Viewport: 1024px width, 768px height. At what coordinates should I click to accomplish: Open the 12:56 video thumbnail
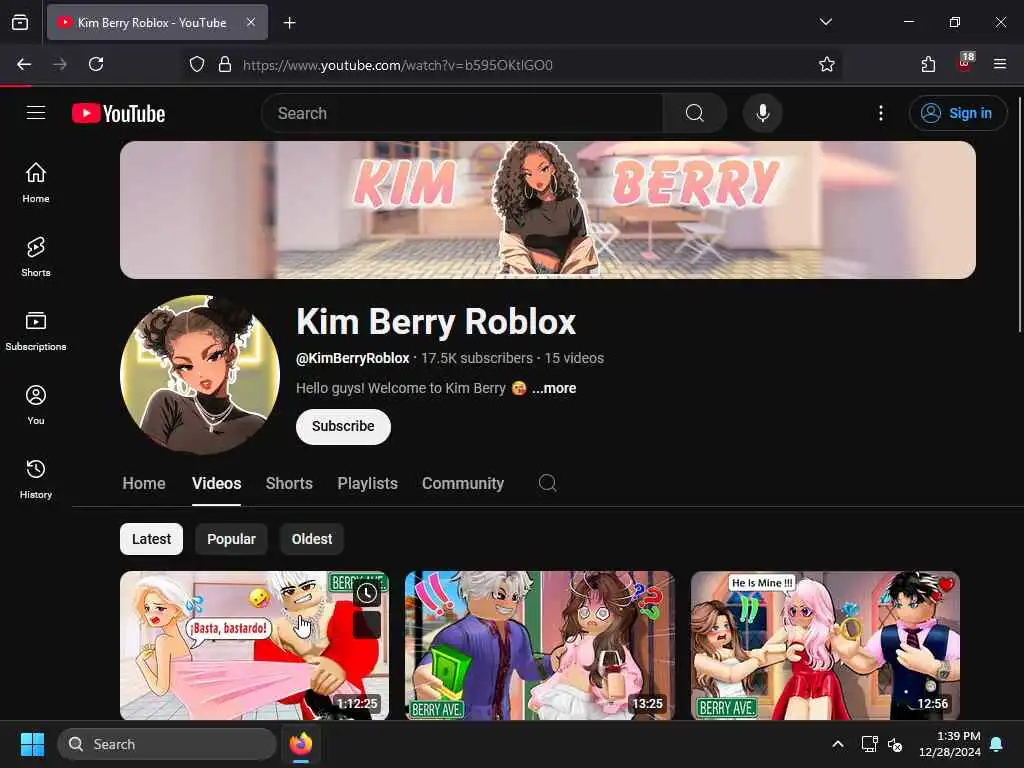click(x=825, y=645)
